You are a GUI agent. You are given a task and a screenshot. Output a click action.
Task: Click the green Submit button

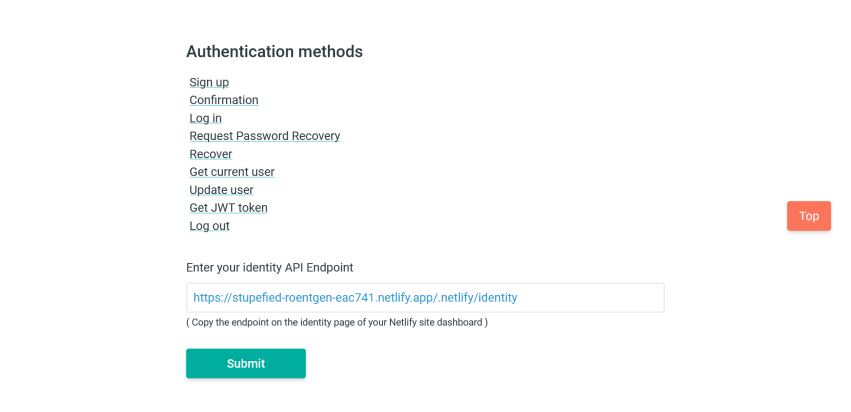tap(246, 363)
